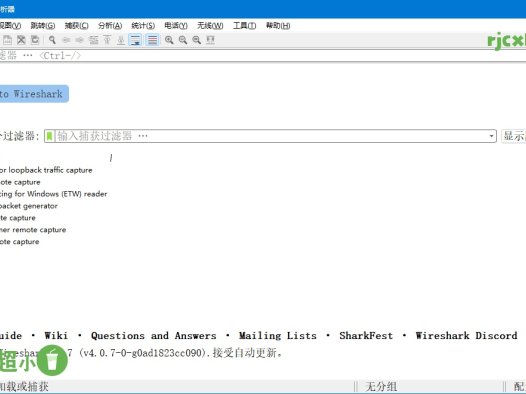Select the Event Tracing for Windows (ETW) reader interface
This screenshot has width=526, height=394.
click(54, 194)
